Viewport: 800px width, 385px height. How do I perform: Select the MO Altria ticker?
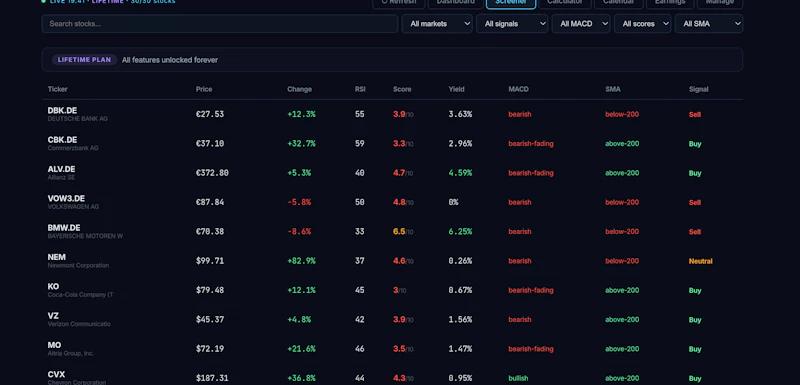(x=54, y=345)
